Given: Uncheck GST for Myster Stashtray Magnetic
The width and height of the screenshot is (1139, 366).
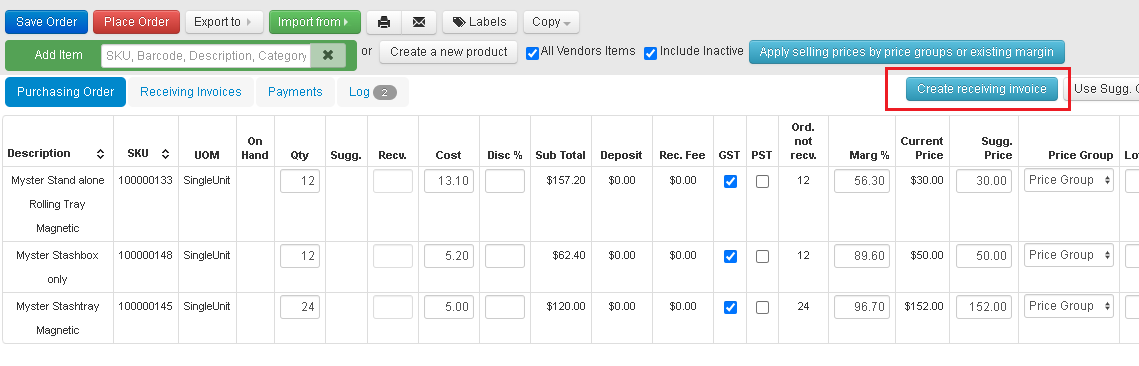Looking at the screenshot, I should (730, 307).
